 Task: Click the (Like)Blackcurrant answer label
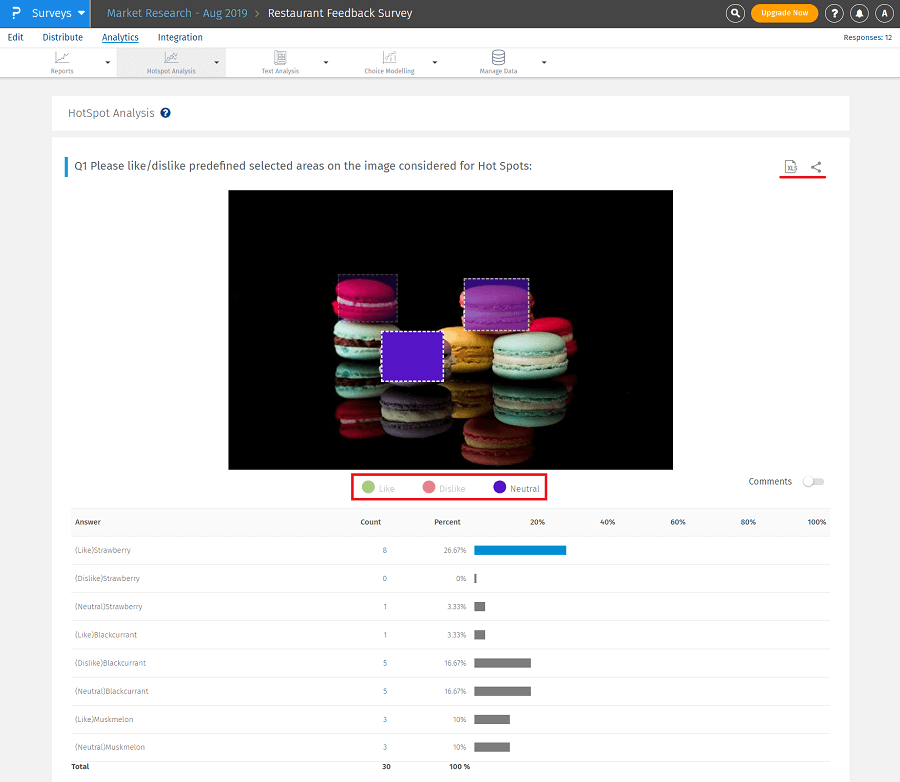[106, 635]
